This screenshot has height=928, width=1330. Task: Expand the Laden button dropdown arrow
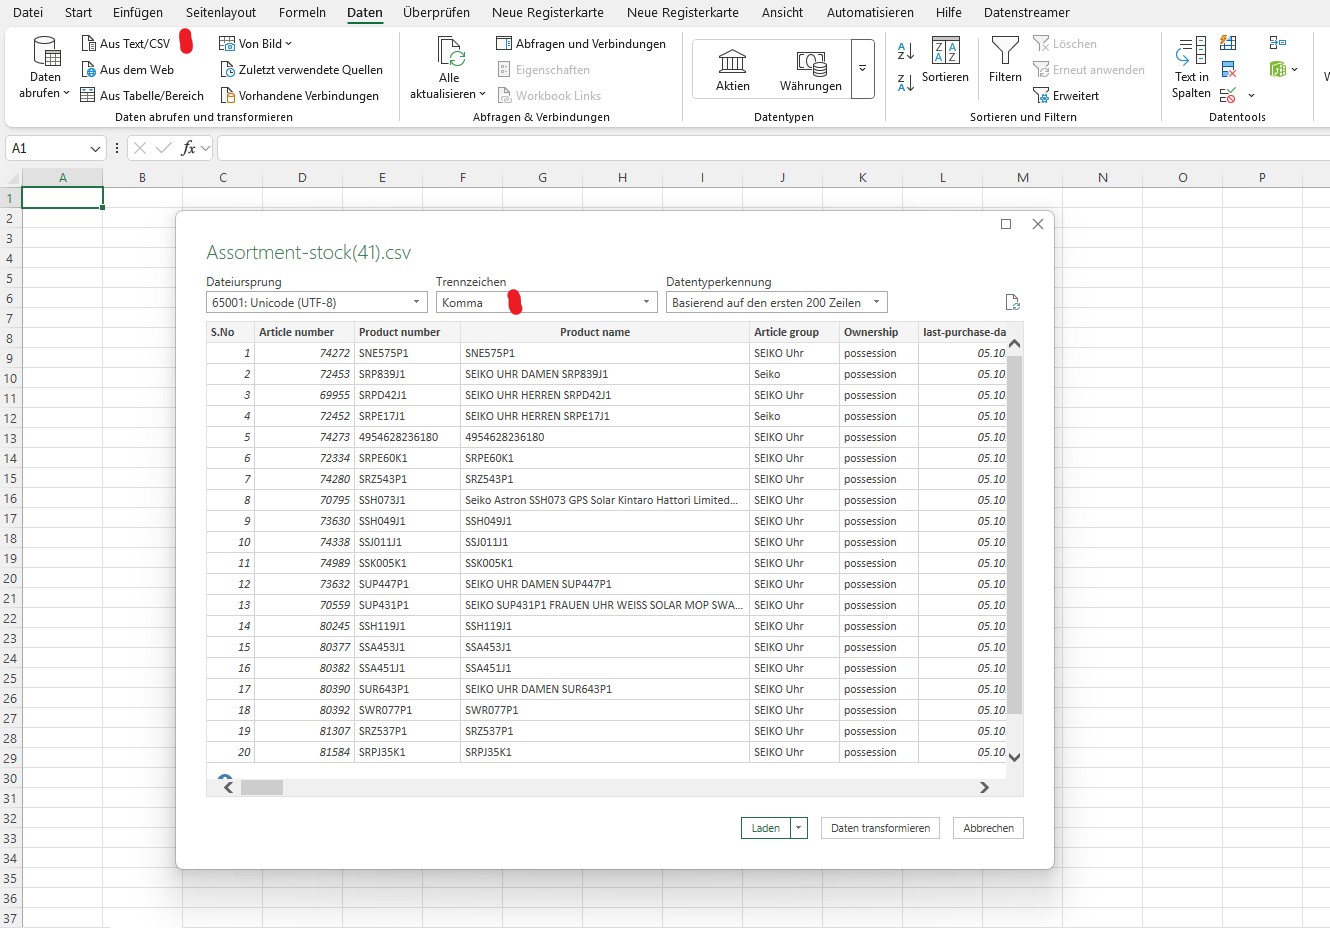[x=799, y=828]
